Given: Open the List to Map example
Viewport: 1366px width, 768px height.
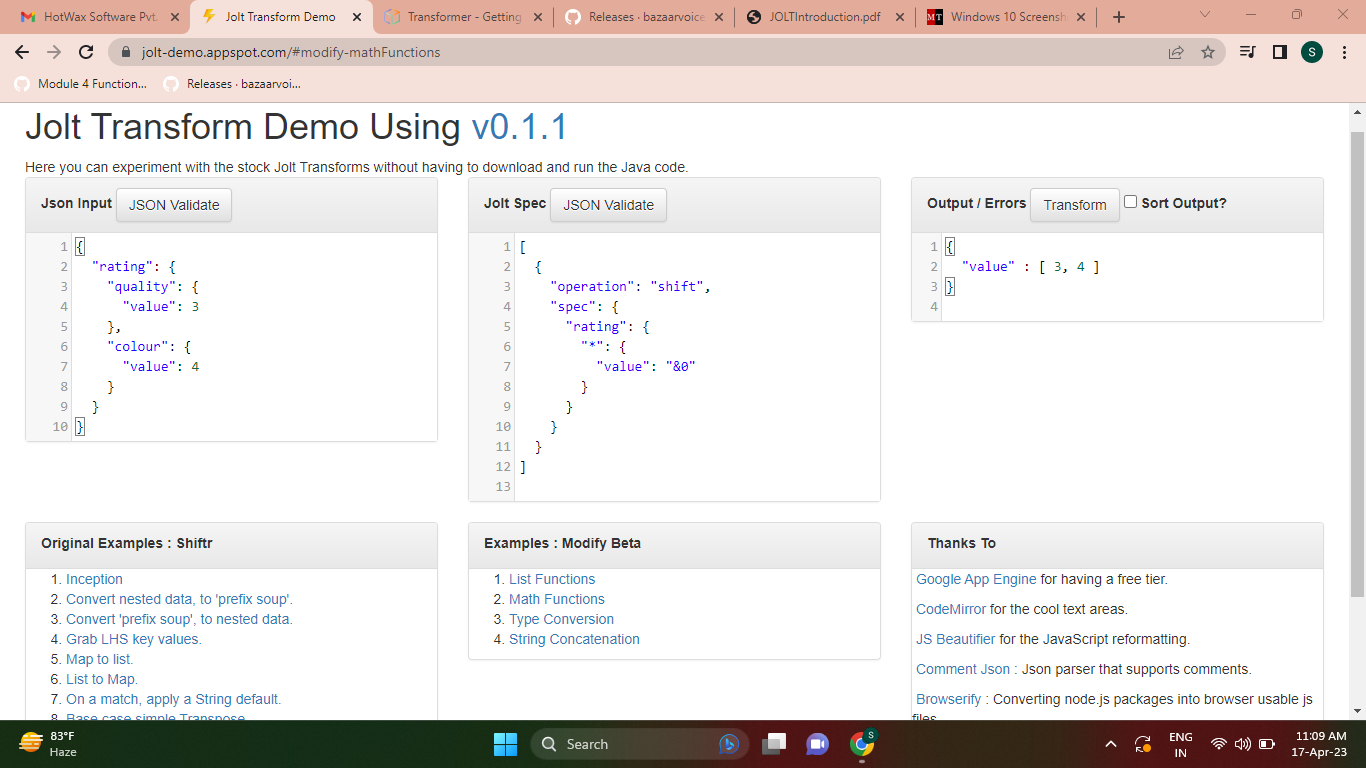Looking at the screenshot, I should 102,679.
